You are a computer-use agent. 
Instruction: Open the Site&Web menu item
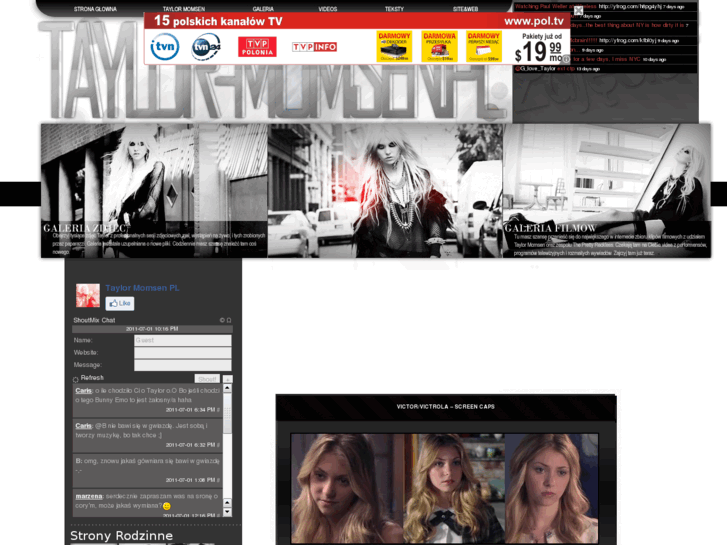coord(465,9)
